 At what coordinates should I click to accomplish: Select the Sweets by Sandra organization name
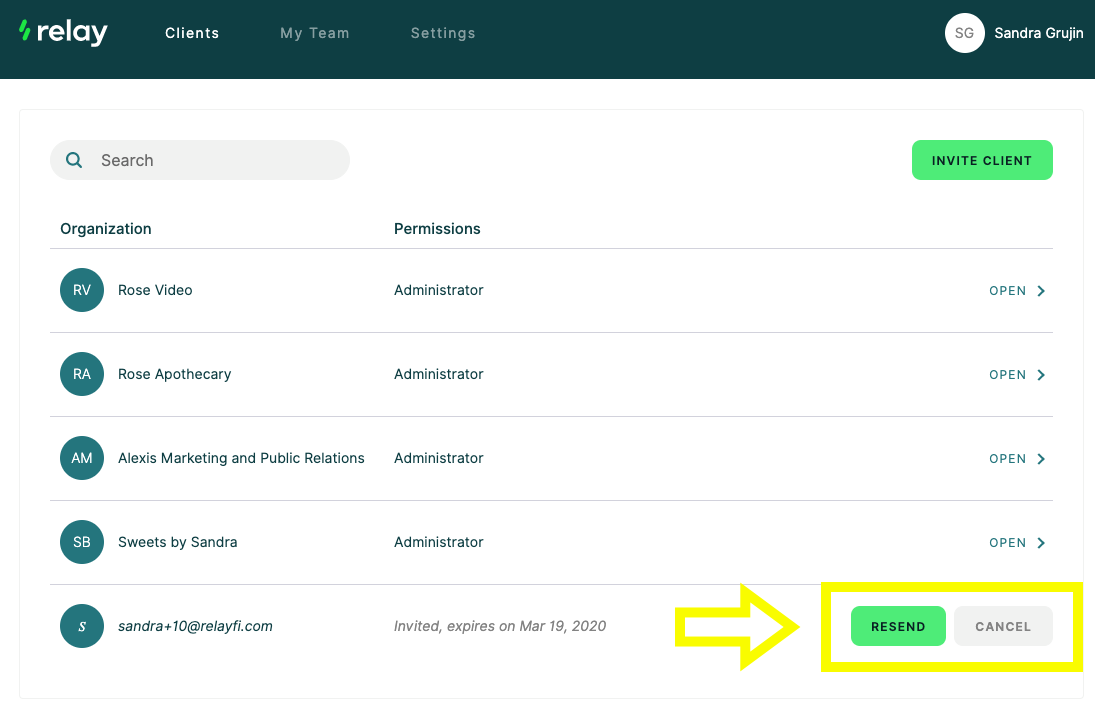point(177,542)
